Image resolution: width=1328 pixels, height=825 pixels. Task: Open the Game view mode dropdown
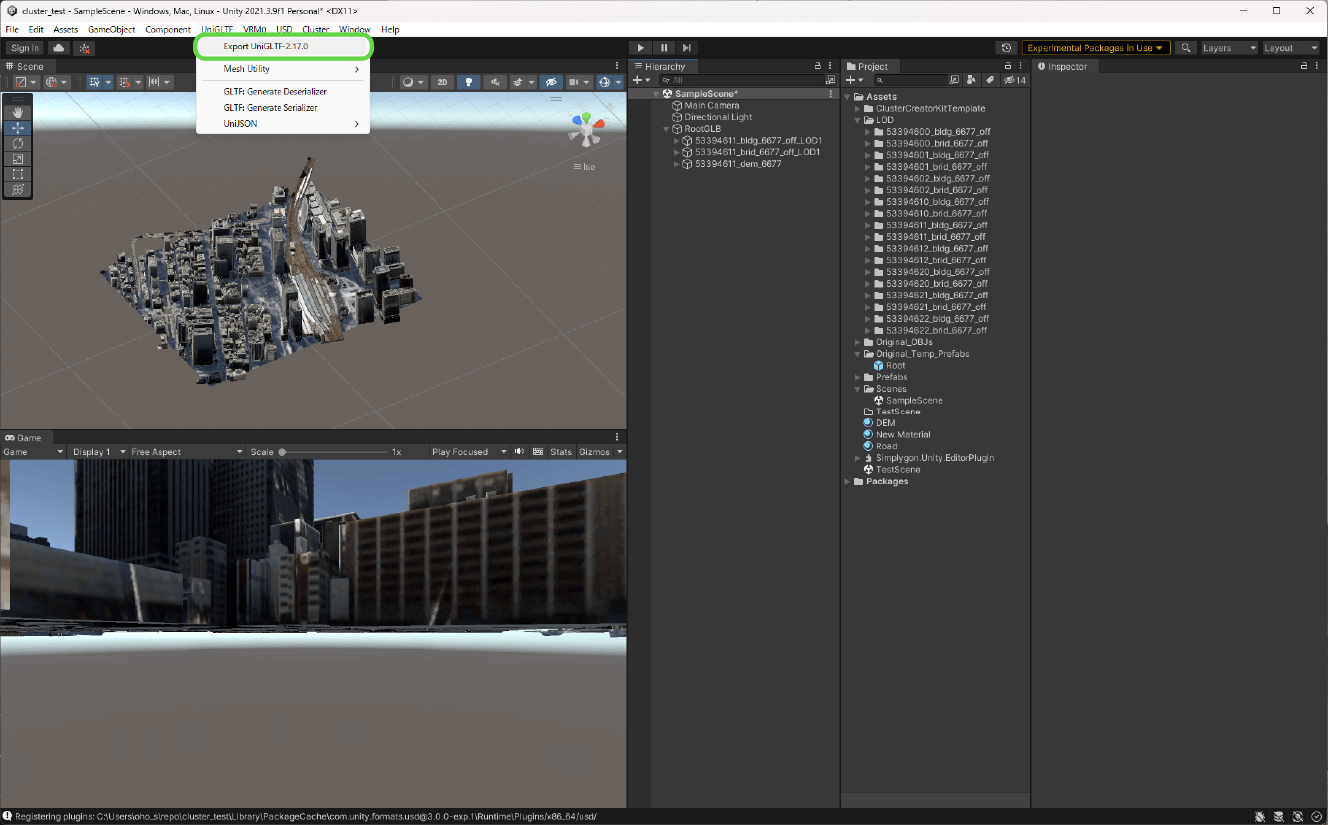33,452
